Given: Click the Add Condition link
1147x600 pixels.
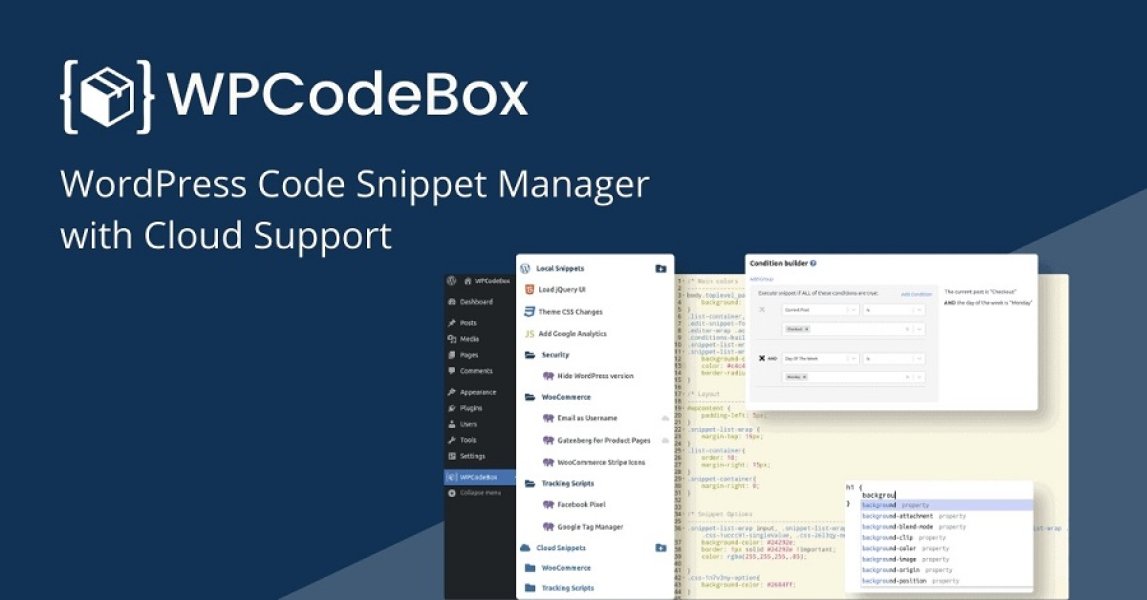Looking at the screenshot, I should click(x=915, y=294).
